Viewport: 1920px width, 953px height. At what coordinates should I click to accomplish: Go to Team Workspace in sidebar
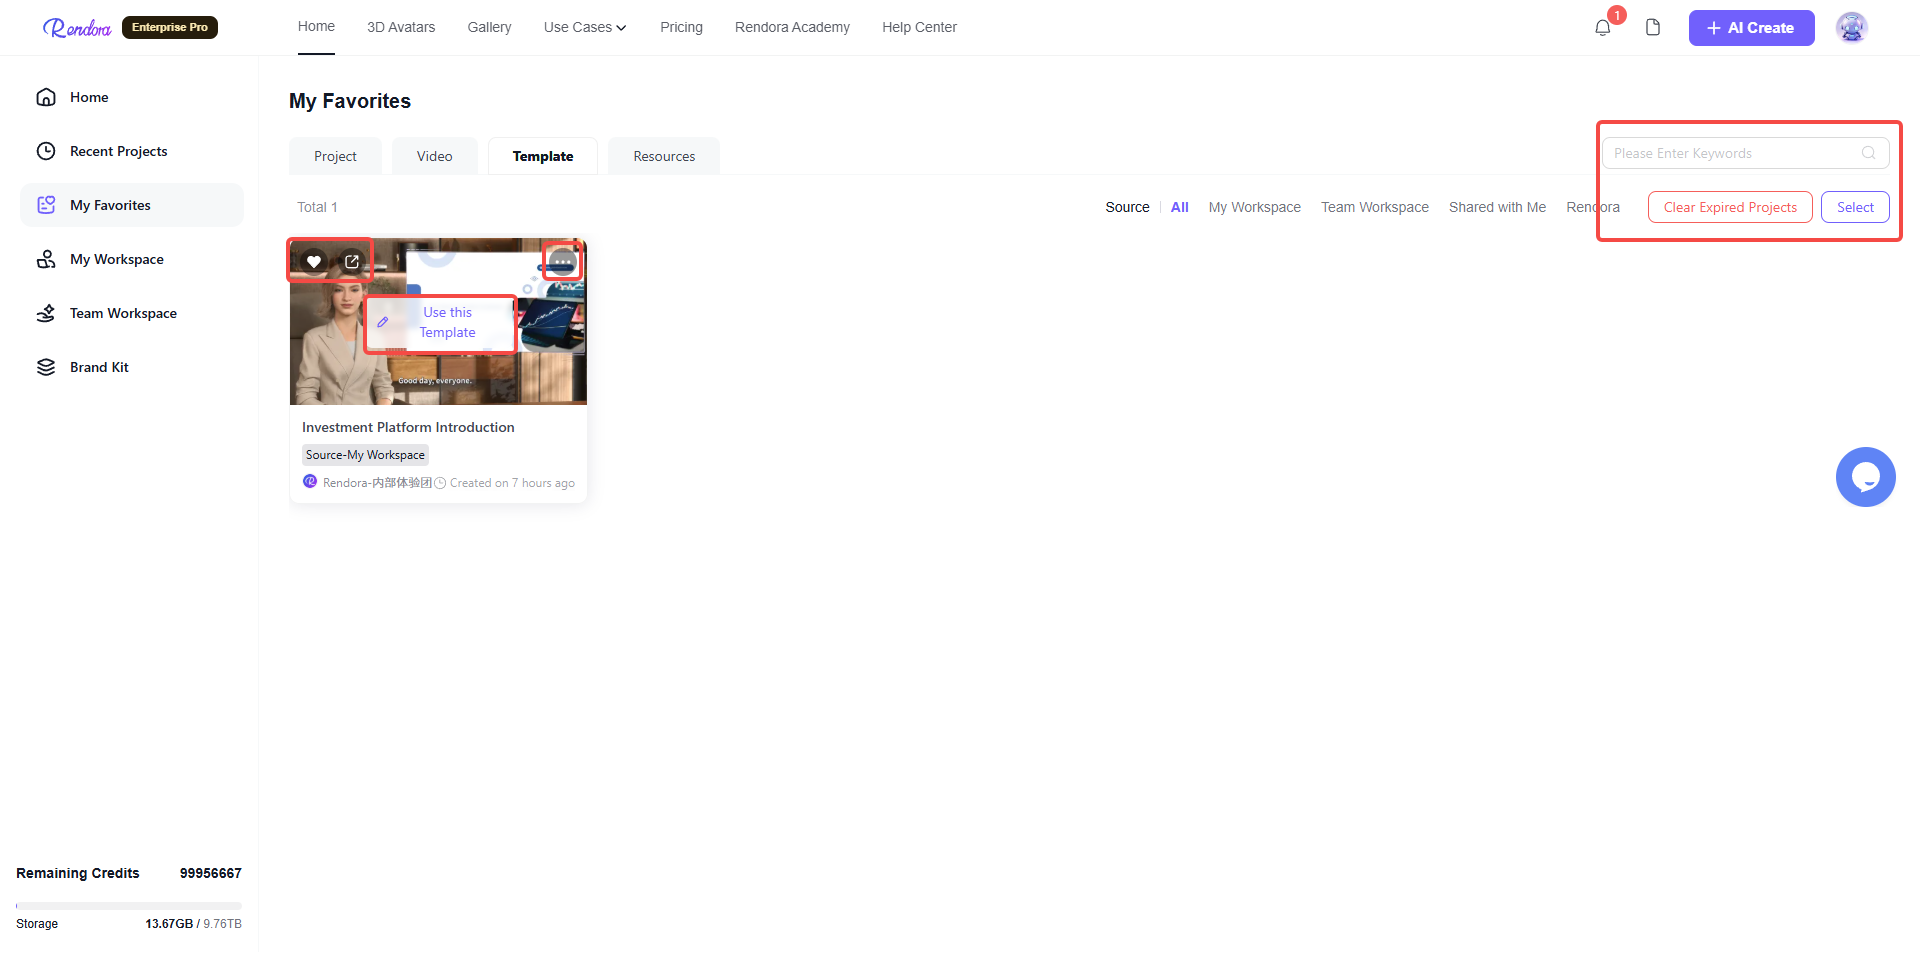click(x=123, y=313)
